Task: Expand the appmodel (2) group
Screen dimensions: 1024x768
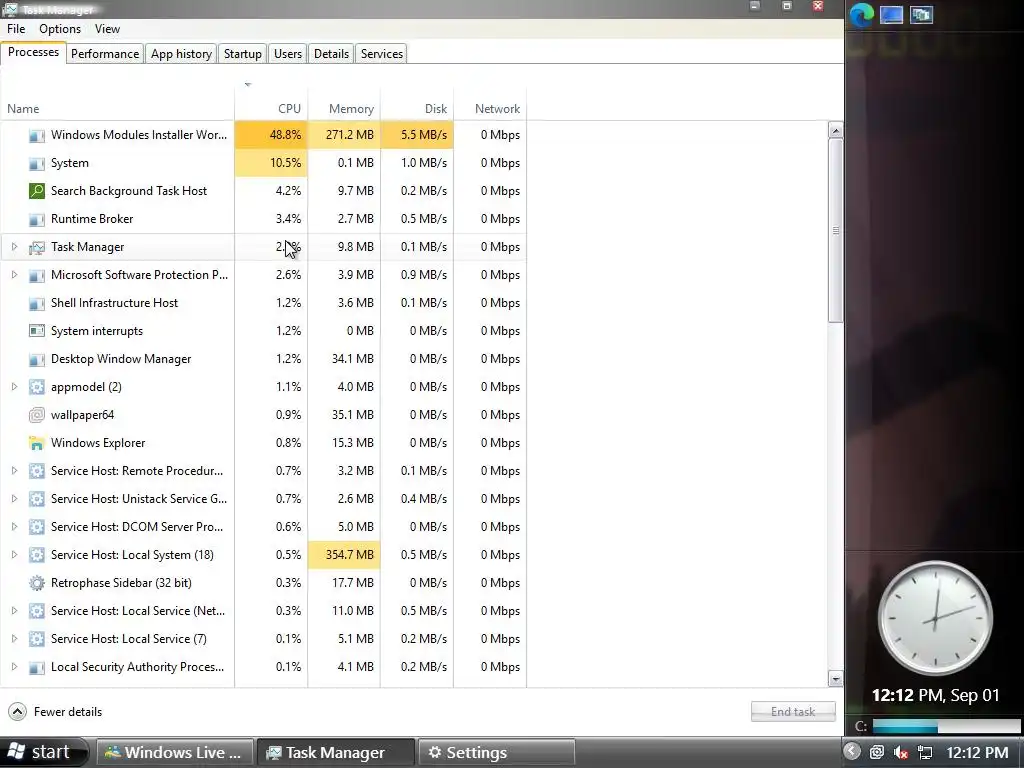Action: 14,387
